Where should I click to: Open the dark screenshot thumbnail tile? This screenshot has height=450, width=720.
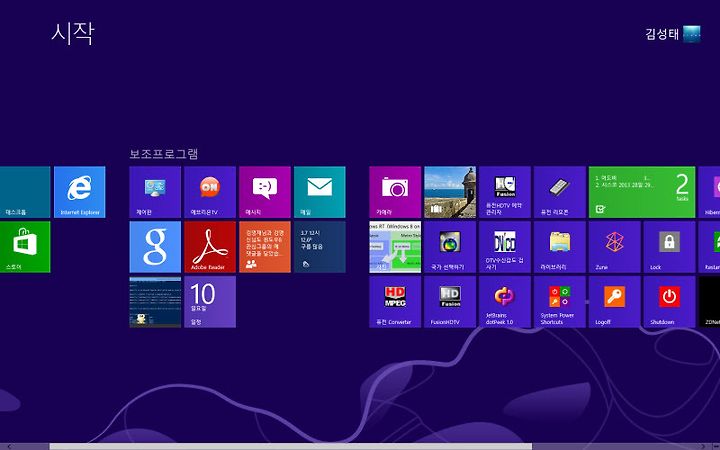(155, 302)
